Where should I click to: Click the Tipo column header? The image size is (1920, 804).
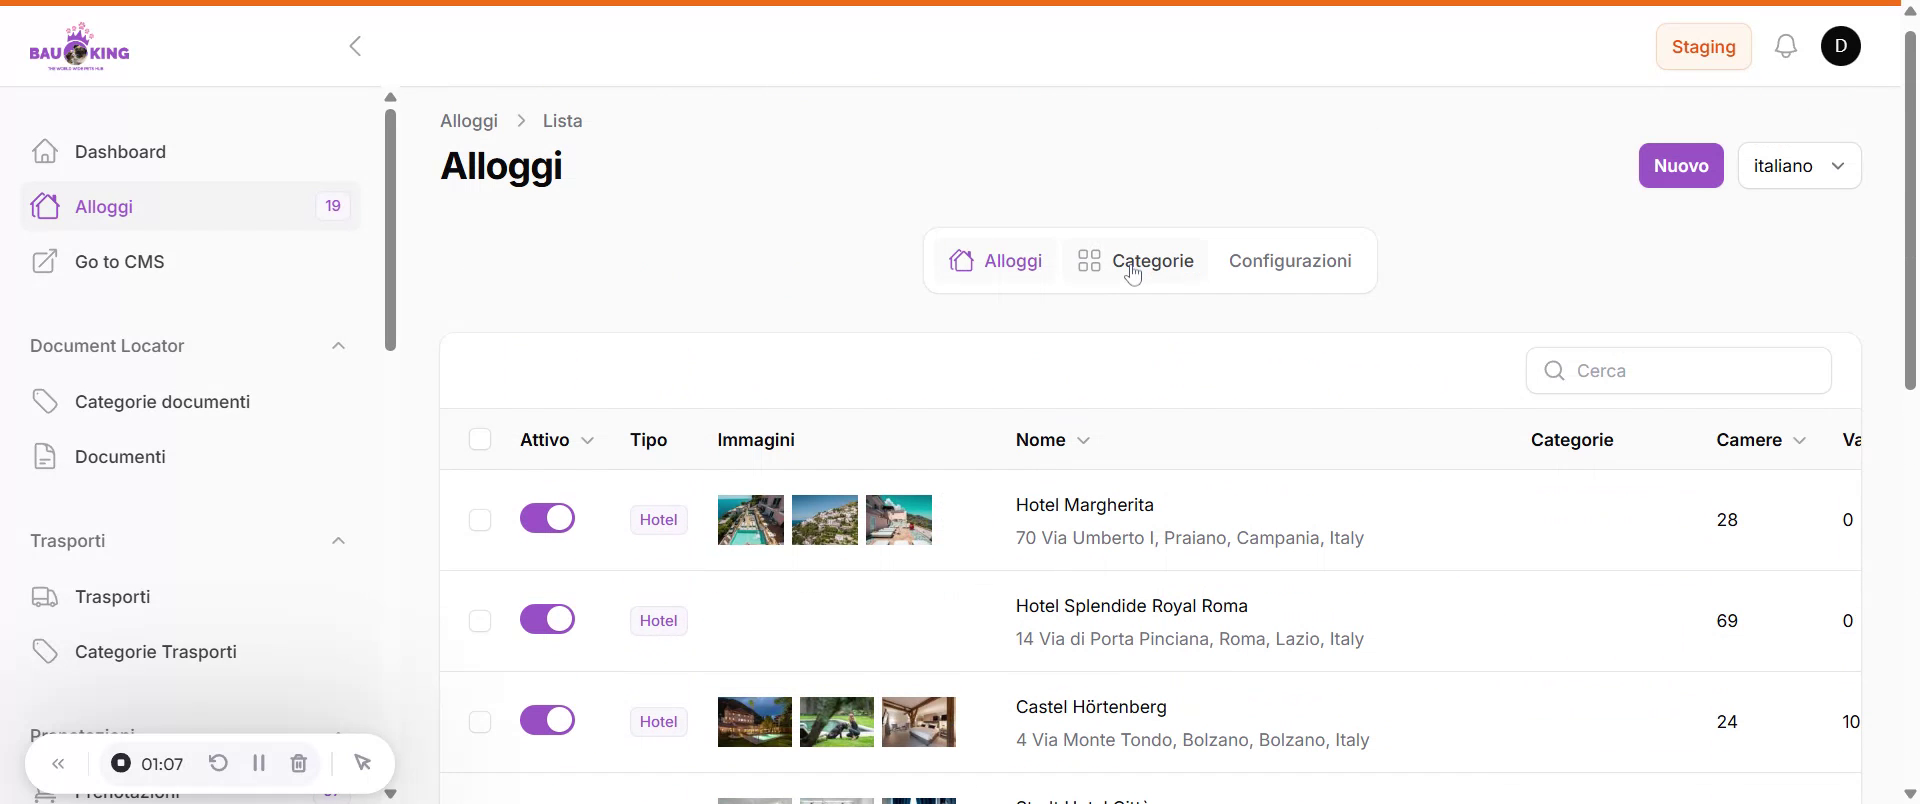coord(649,440)
